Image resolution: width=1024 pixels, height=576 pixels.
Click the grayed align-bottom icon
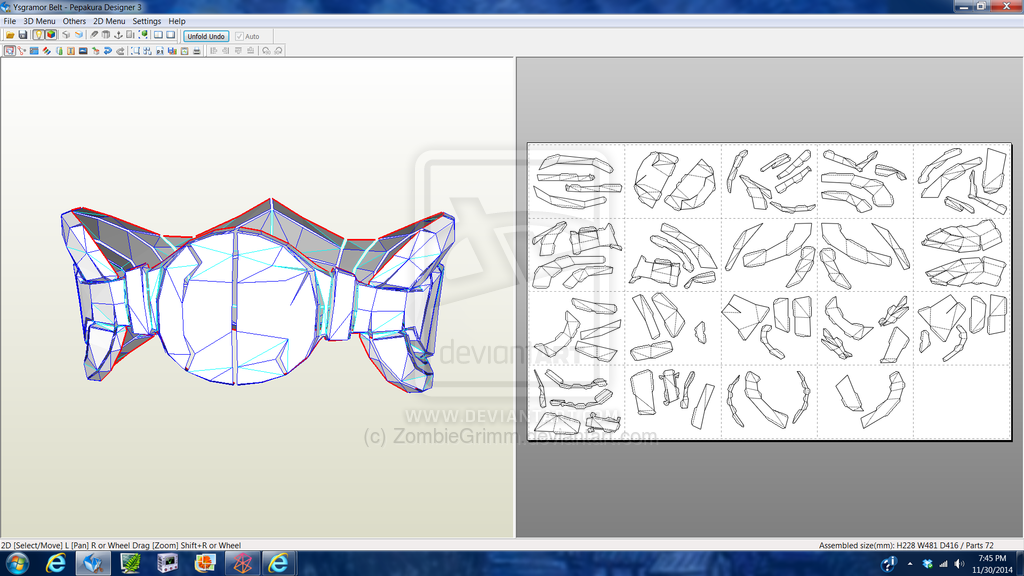coord(251,50)
